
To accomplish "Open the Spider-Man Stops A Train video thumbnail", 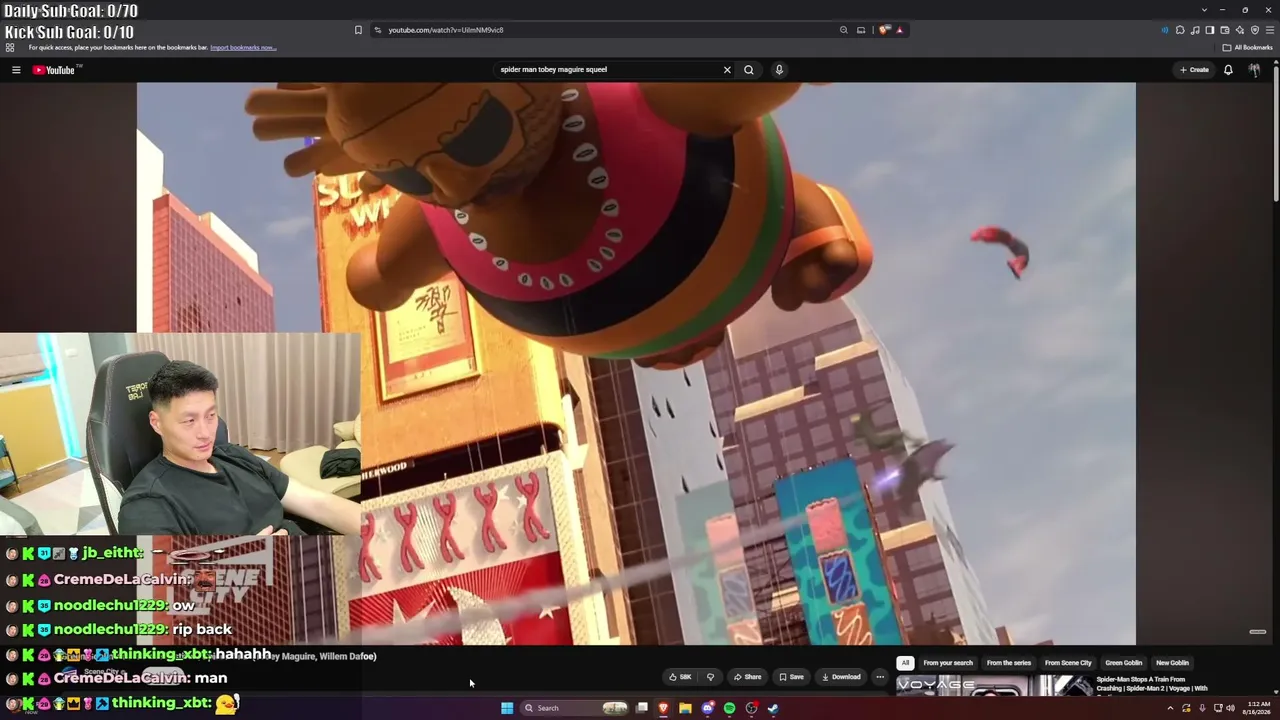I will (994, 686).
